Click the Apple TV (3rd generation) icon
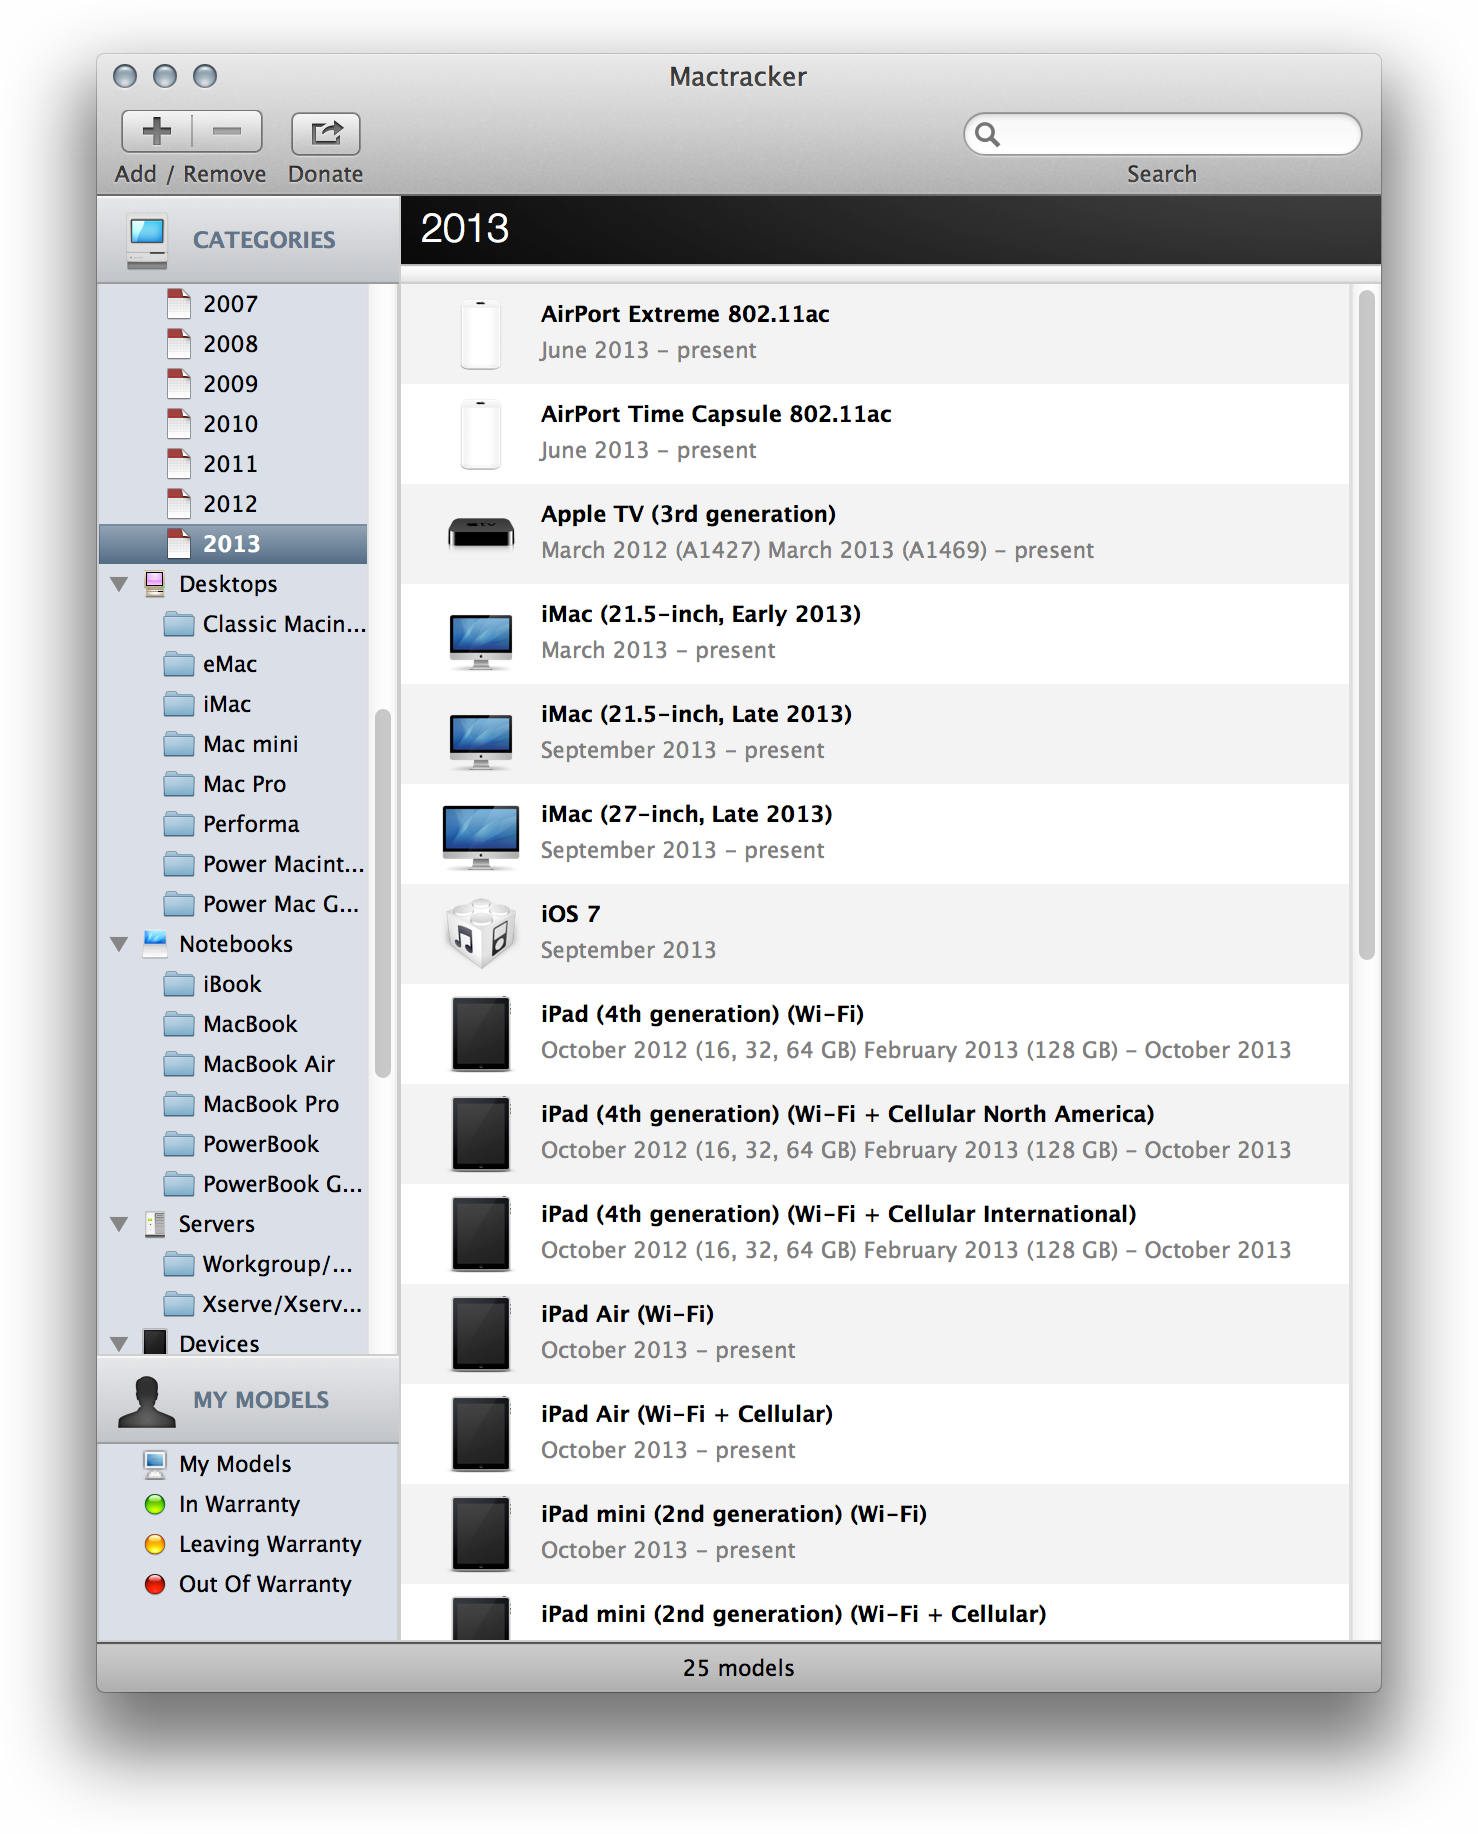The height and width of the screenshot is (1834, 1478). (481, 533)
